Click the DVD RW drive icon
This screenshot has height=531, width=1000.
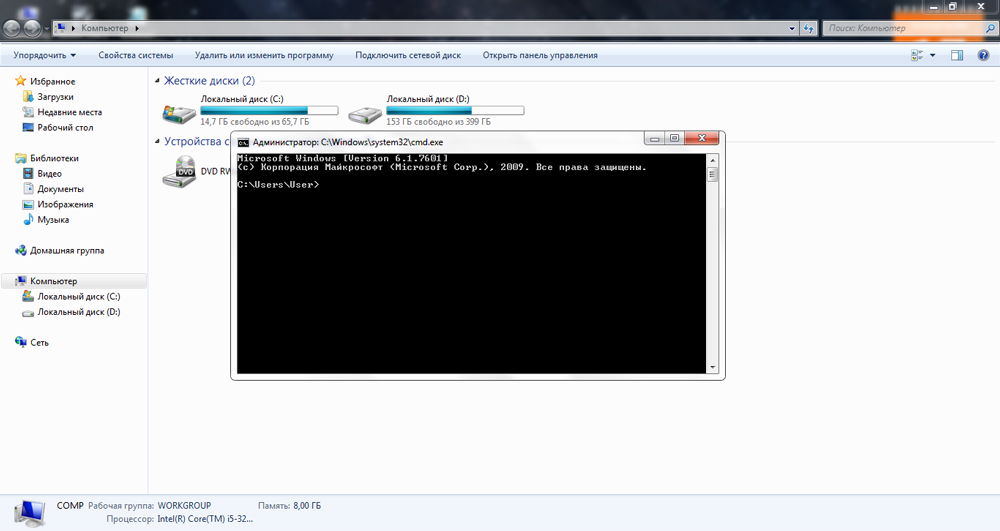click(x=180, y=171)
